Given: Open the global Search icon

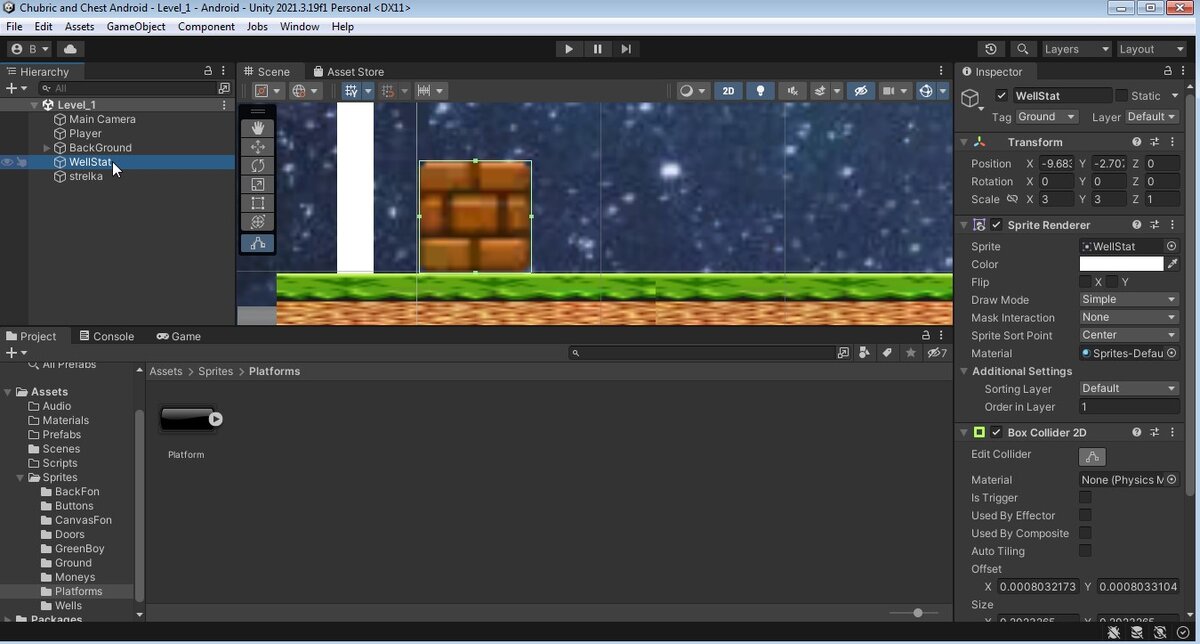Looking at the screenshot, I should [x=1022, y=49].
